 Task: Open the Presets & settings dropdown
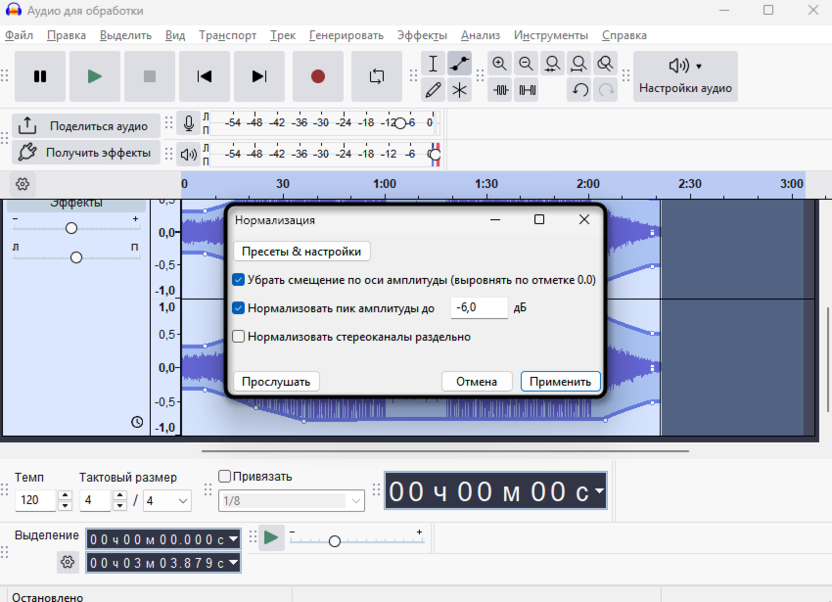click(x=301, y=251)
